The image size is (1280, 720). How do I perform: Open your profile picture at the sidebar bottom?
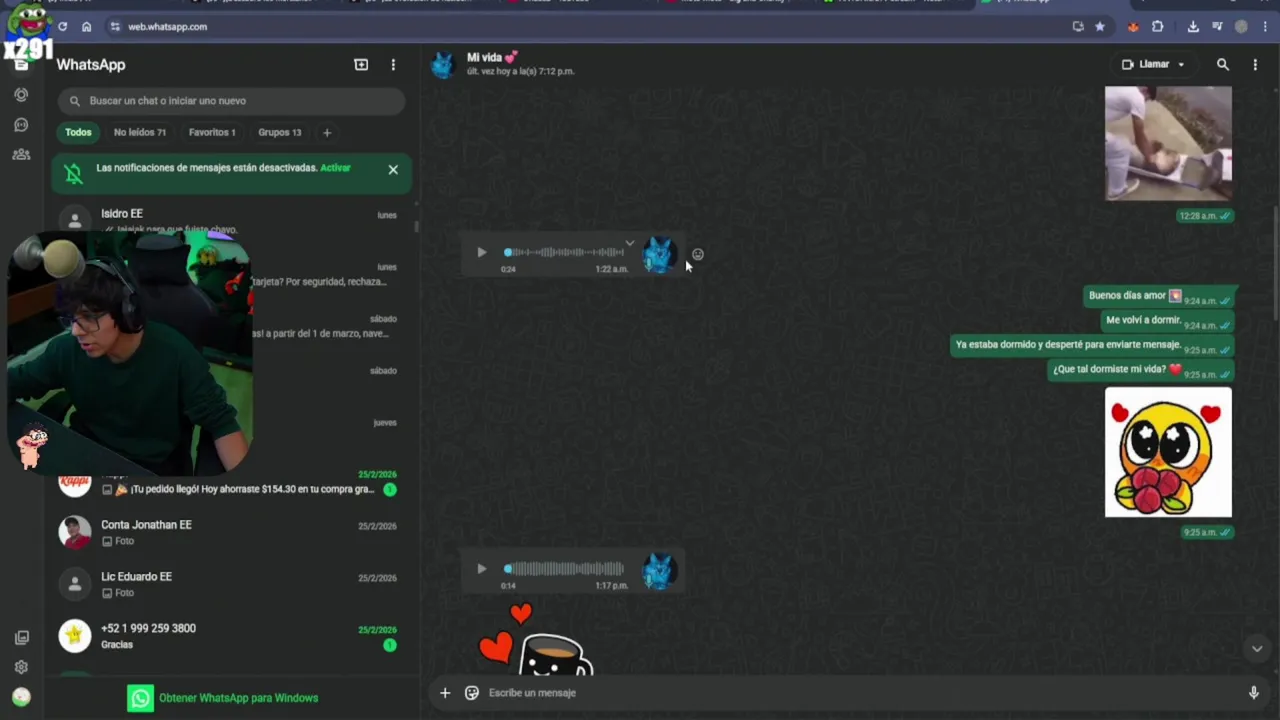click(21, 697)
